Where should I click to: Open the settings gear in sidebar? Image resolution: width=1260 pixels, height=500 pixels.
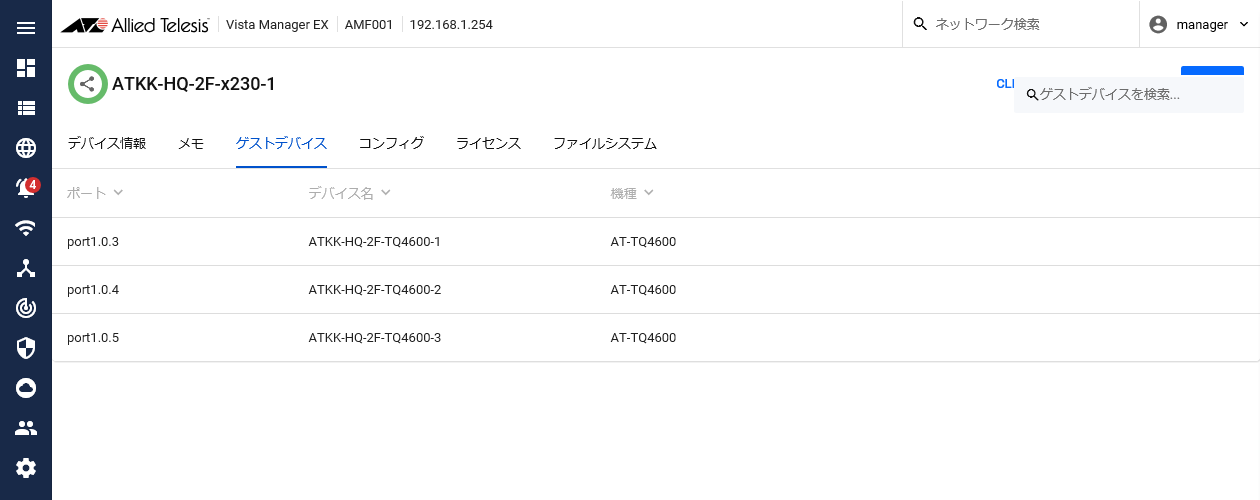click(26, 468)
